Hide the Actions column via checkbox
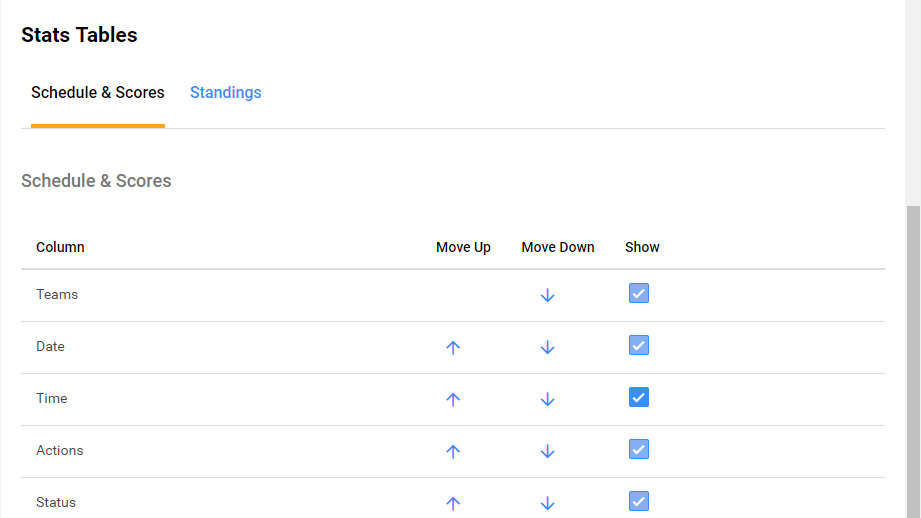921x518 pixels. coord(639,449)
